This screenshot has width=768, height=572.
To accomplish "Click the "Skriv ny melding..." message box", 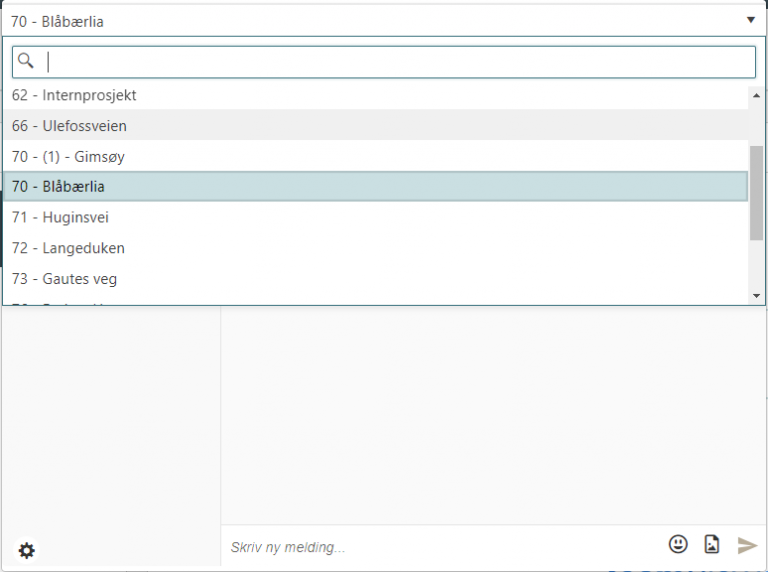I will 440,547.
